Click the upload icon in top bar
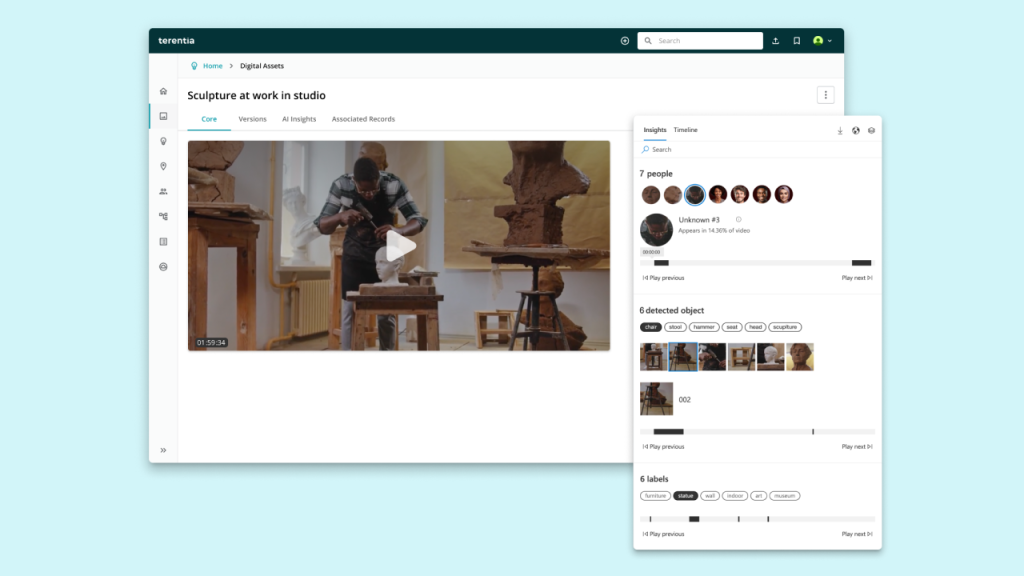This screenshot has width=1024, height=576. pyautogui.click(x=777, y=41)
